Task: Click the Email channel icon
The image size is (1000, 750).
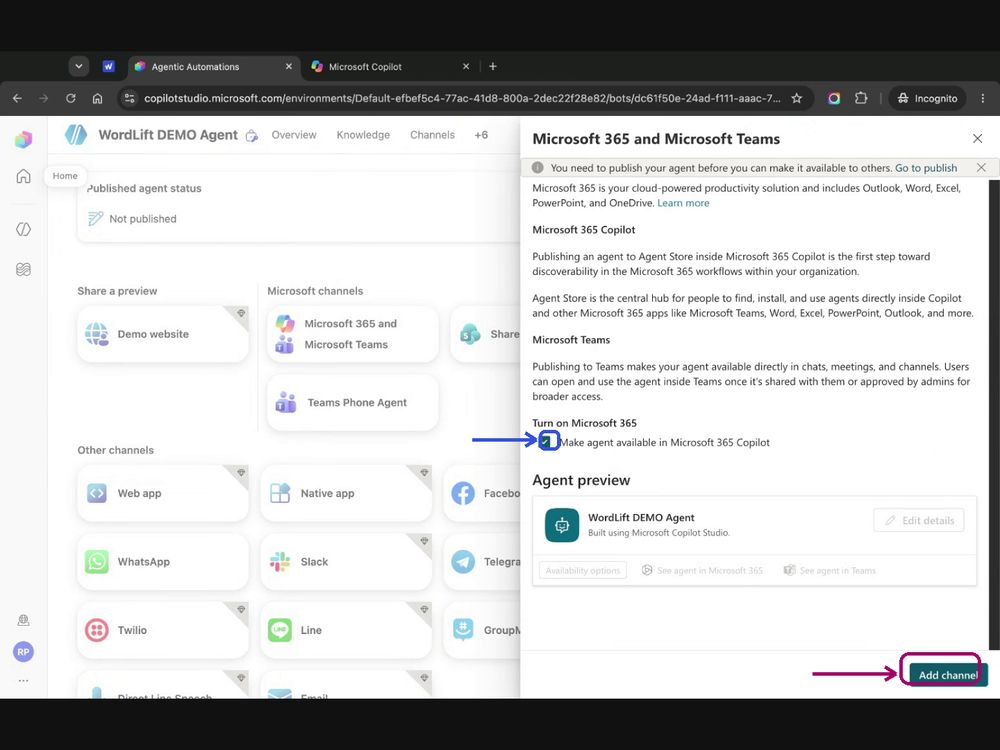Action: point(279,694)
